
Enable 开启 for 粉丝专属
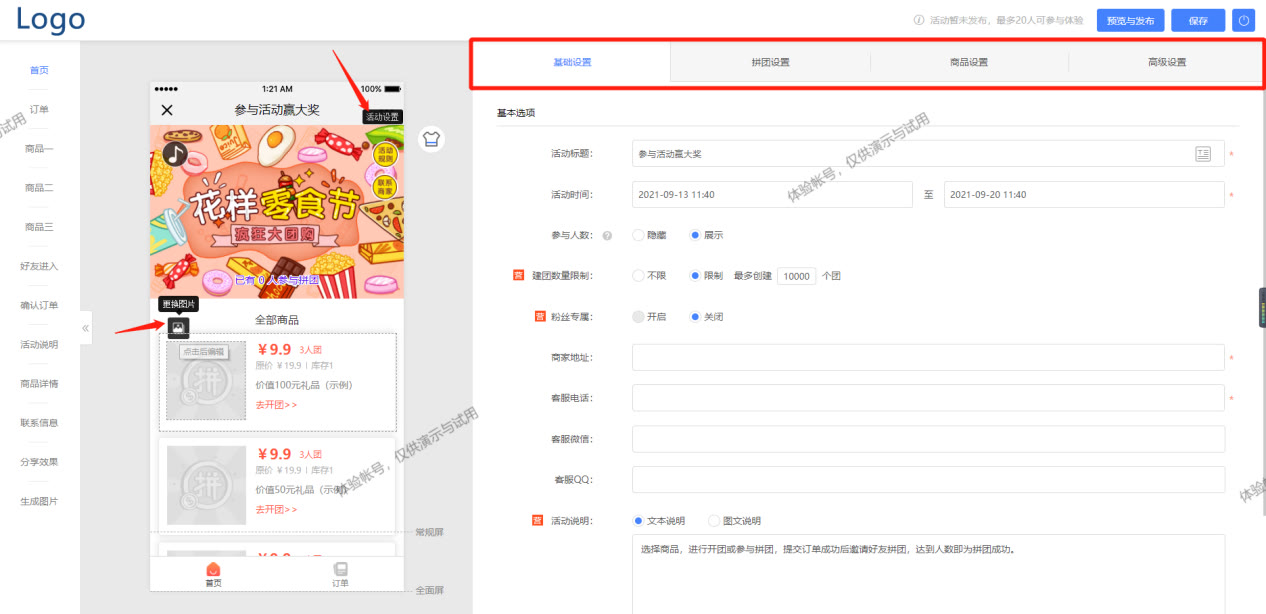(x=640, y=315)
